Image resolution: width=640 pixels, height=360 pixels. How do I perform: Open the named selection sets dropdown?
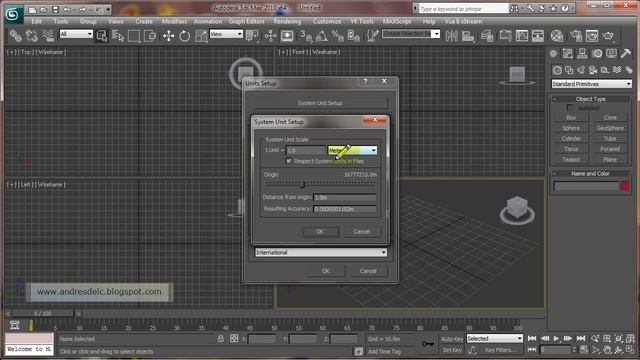click(x=411, y=34)
